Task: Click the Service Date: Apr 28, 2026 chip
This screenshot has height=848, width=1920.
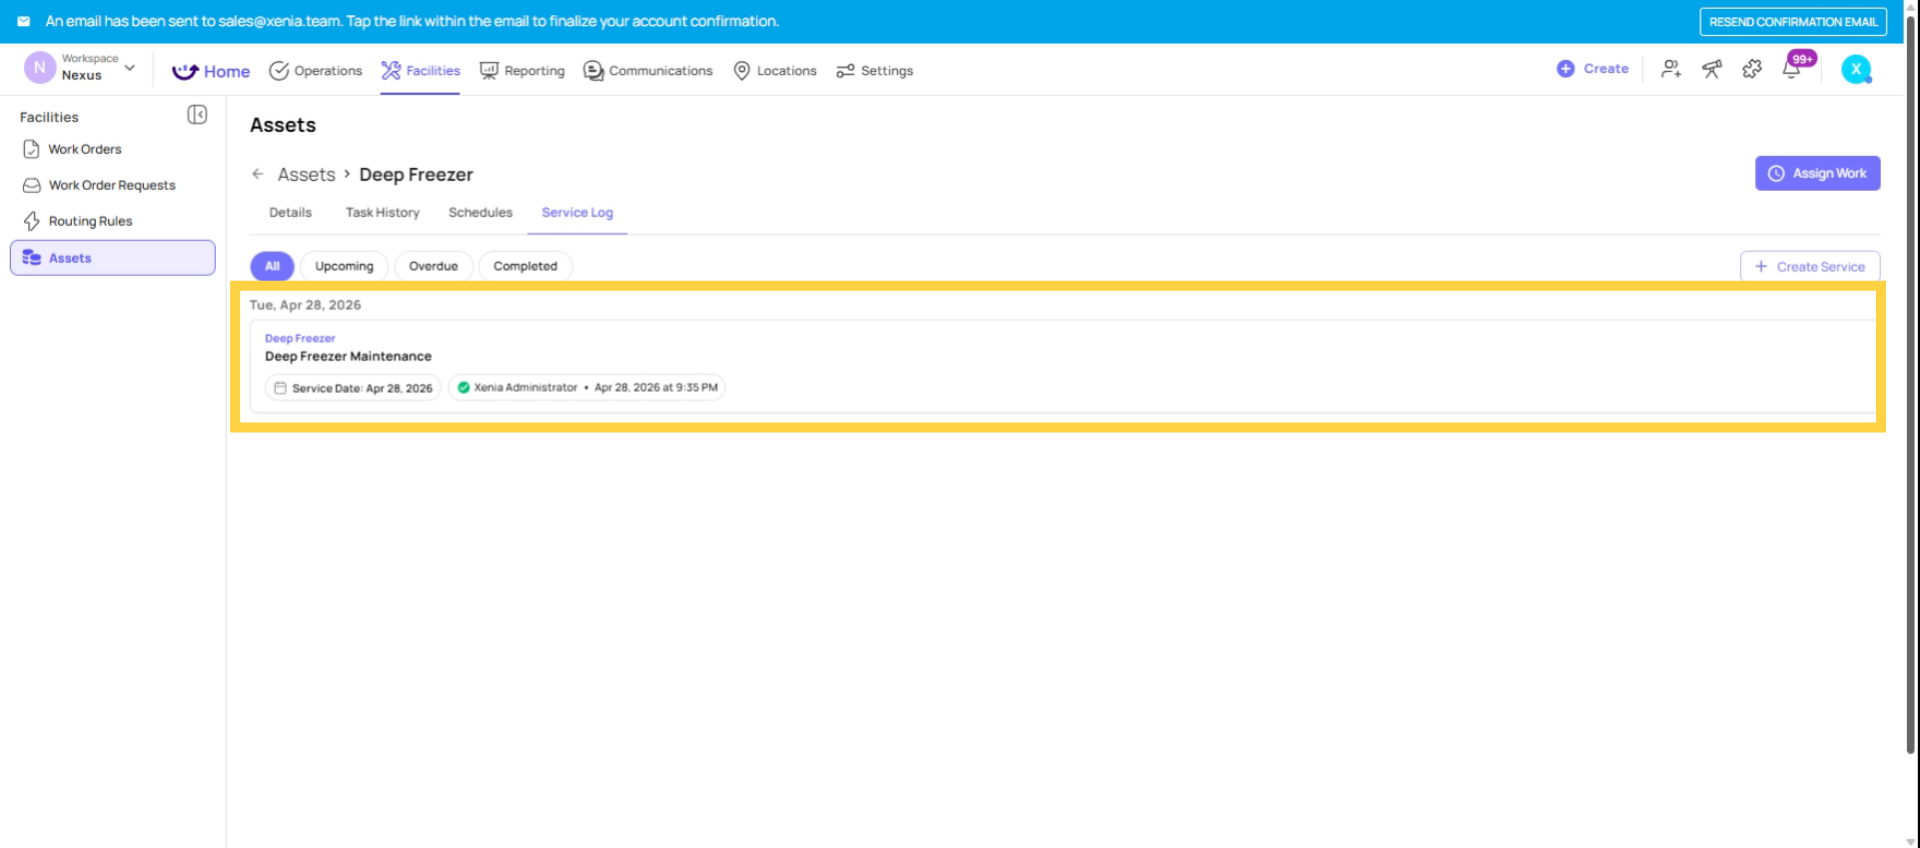Action: point(353,388)
